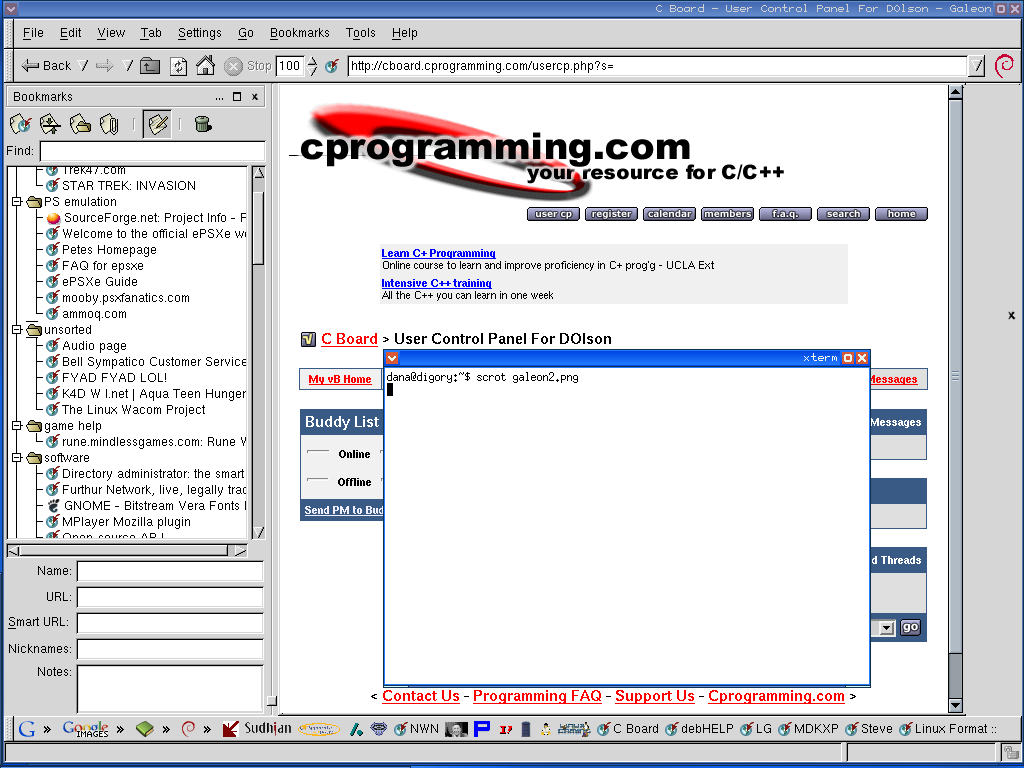Open the Bookmarks menu
1024x768 pixels.
(x=299, y=33)
